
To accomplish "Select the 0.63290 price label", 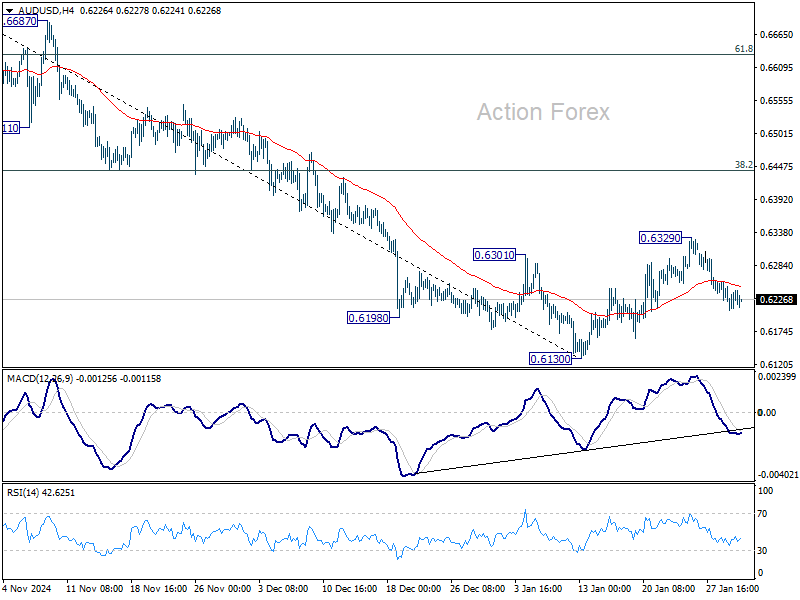I will coord(660,238).
